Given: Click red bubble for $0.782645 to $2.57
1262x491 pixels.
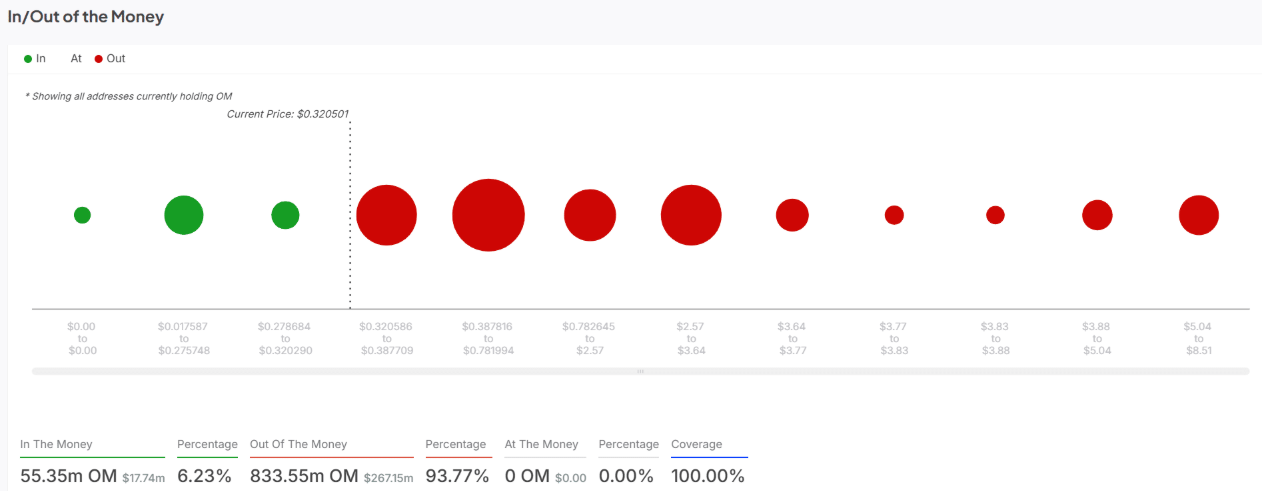Looking at the screenshot, I should coord(590,215).
